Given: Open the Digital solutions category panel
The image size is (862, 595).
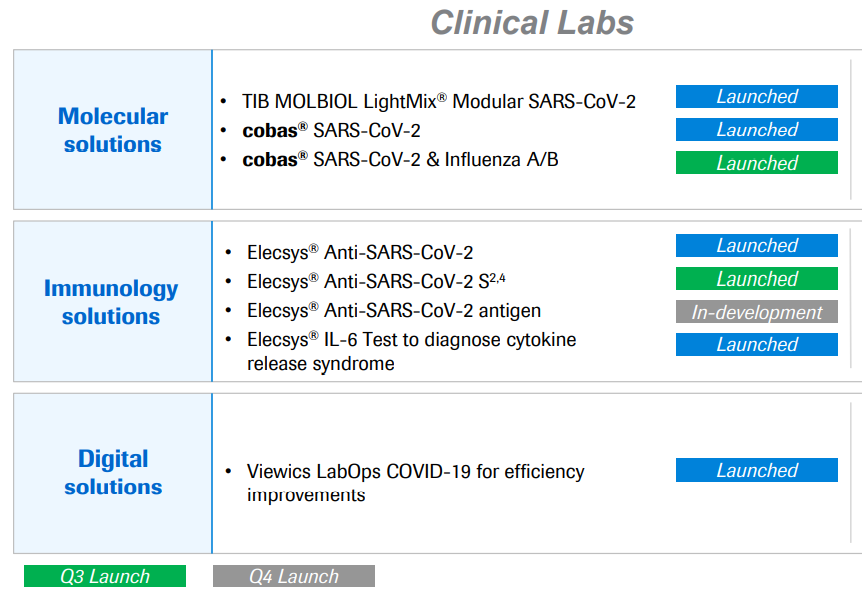Looking at the screenshot, I should pos(113,472).
